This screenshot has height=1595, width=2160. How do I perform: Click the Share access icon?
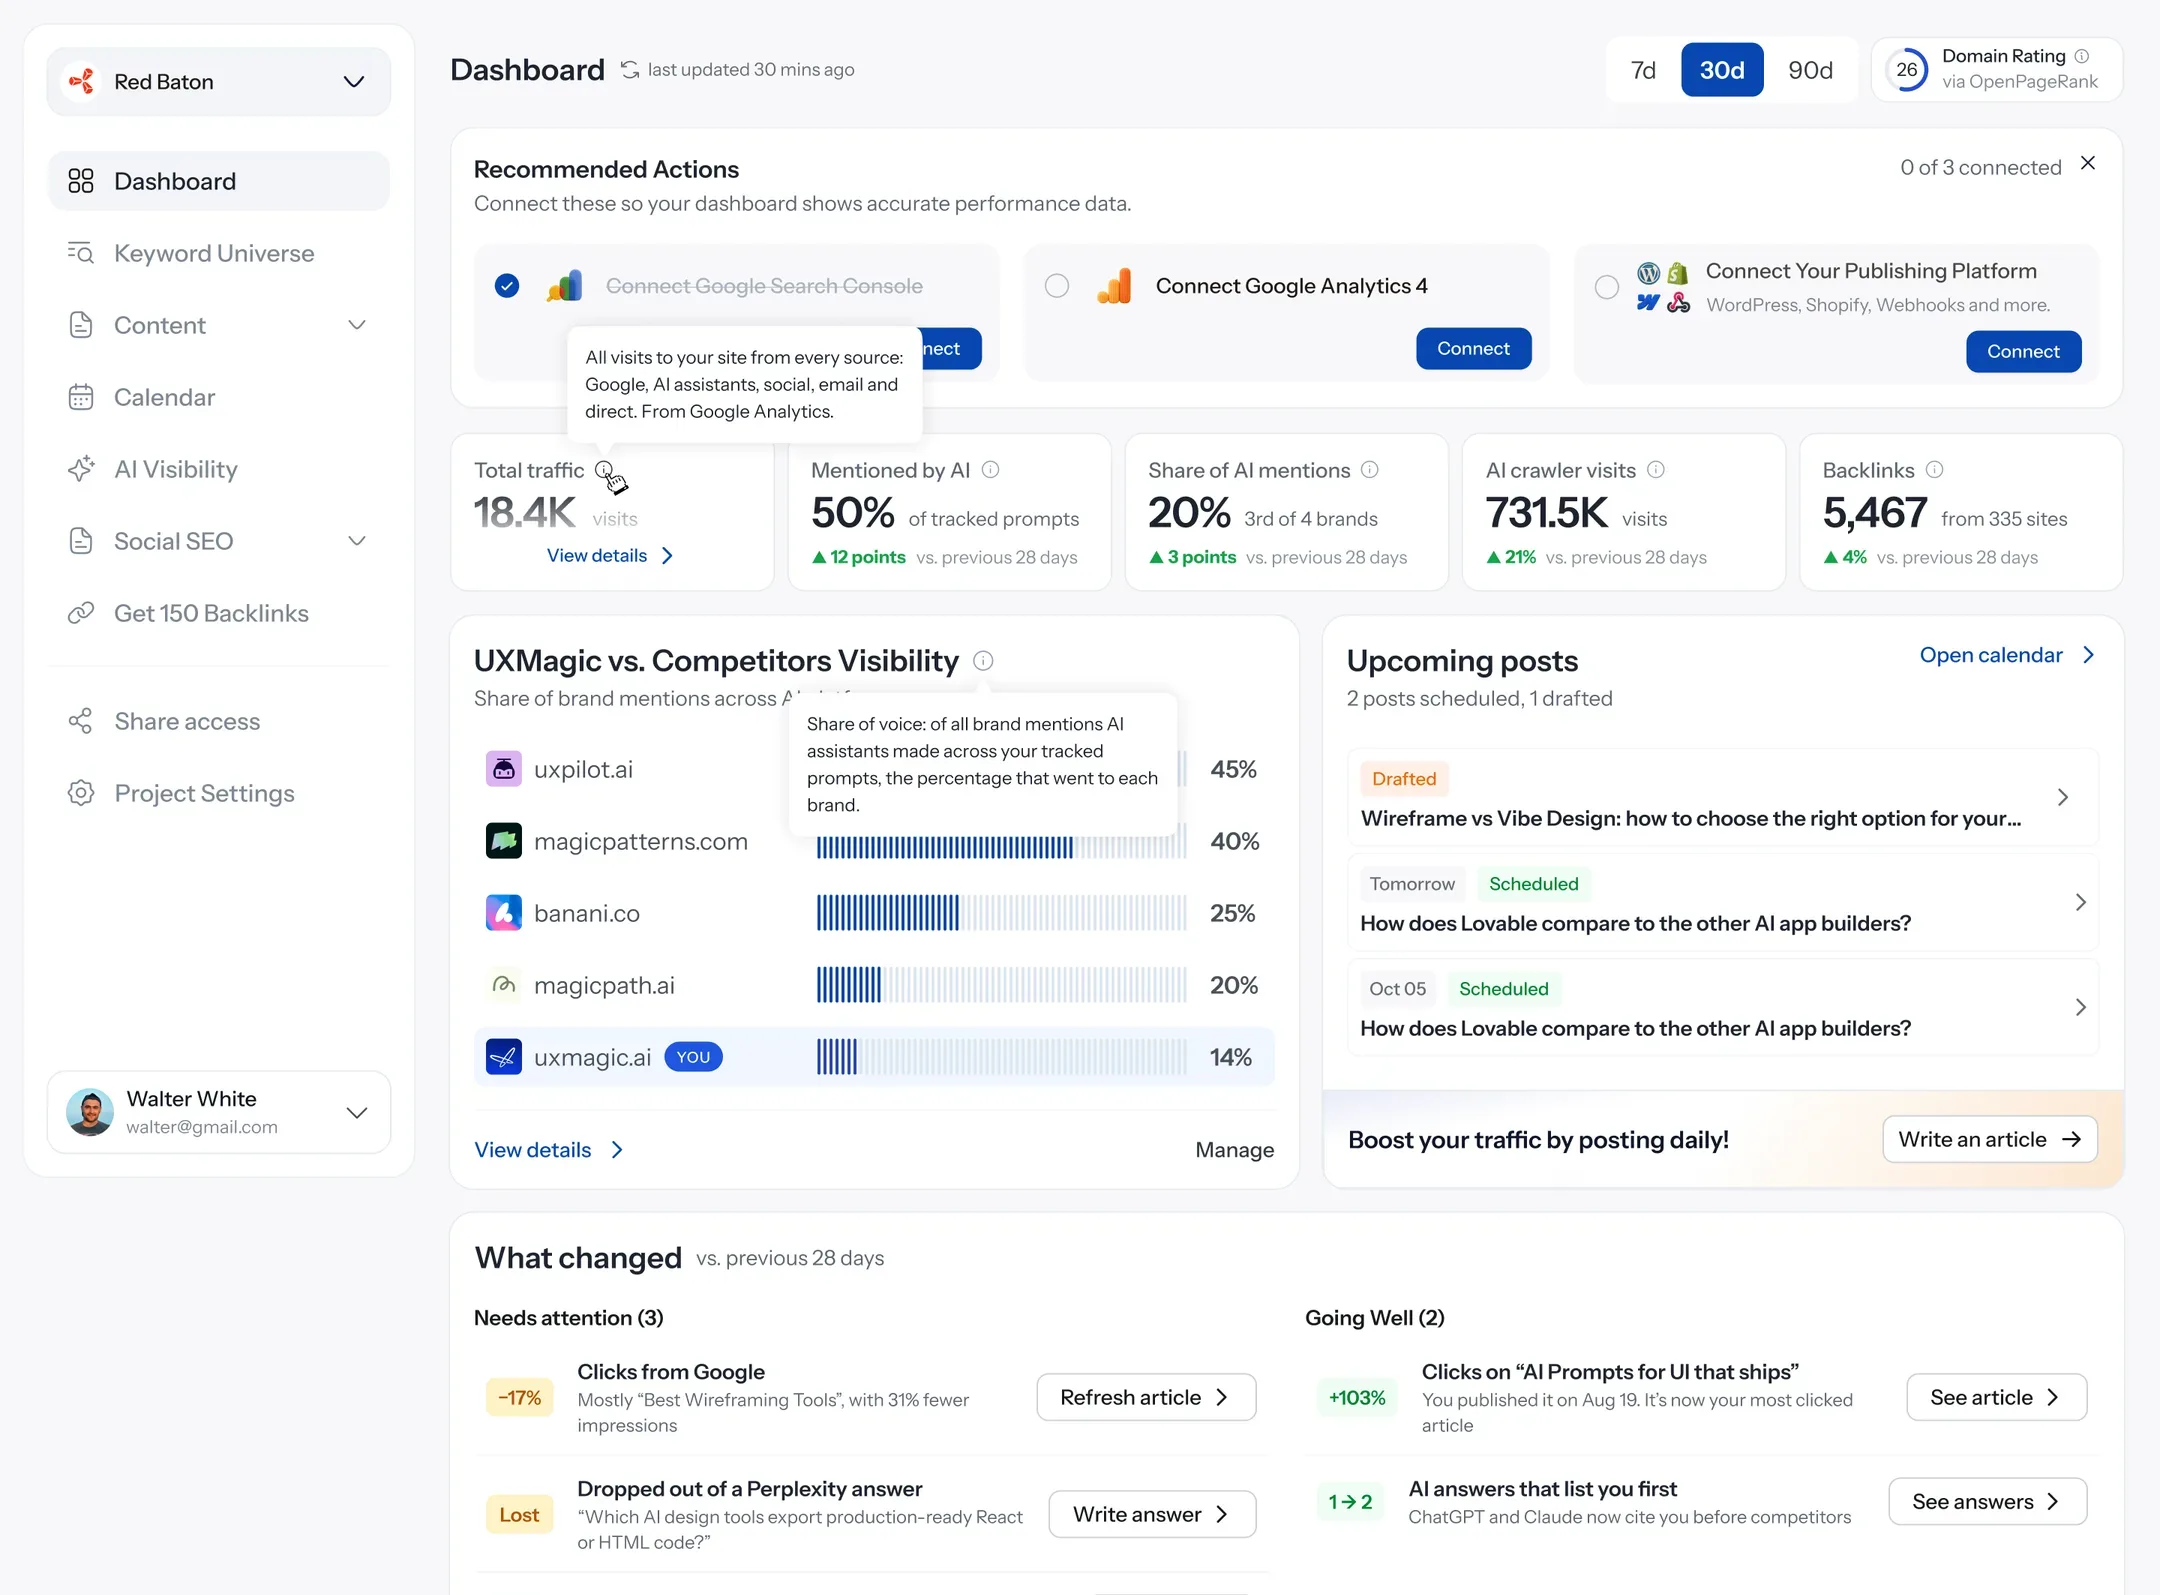pos(80,721)
